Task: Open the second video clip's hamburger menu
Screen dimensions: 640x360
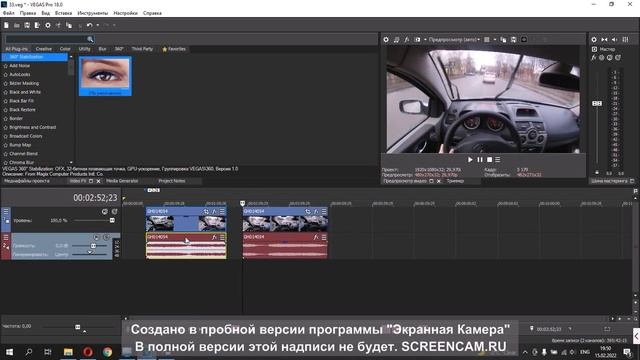Action: [x=324, y=211]
